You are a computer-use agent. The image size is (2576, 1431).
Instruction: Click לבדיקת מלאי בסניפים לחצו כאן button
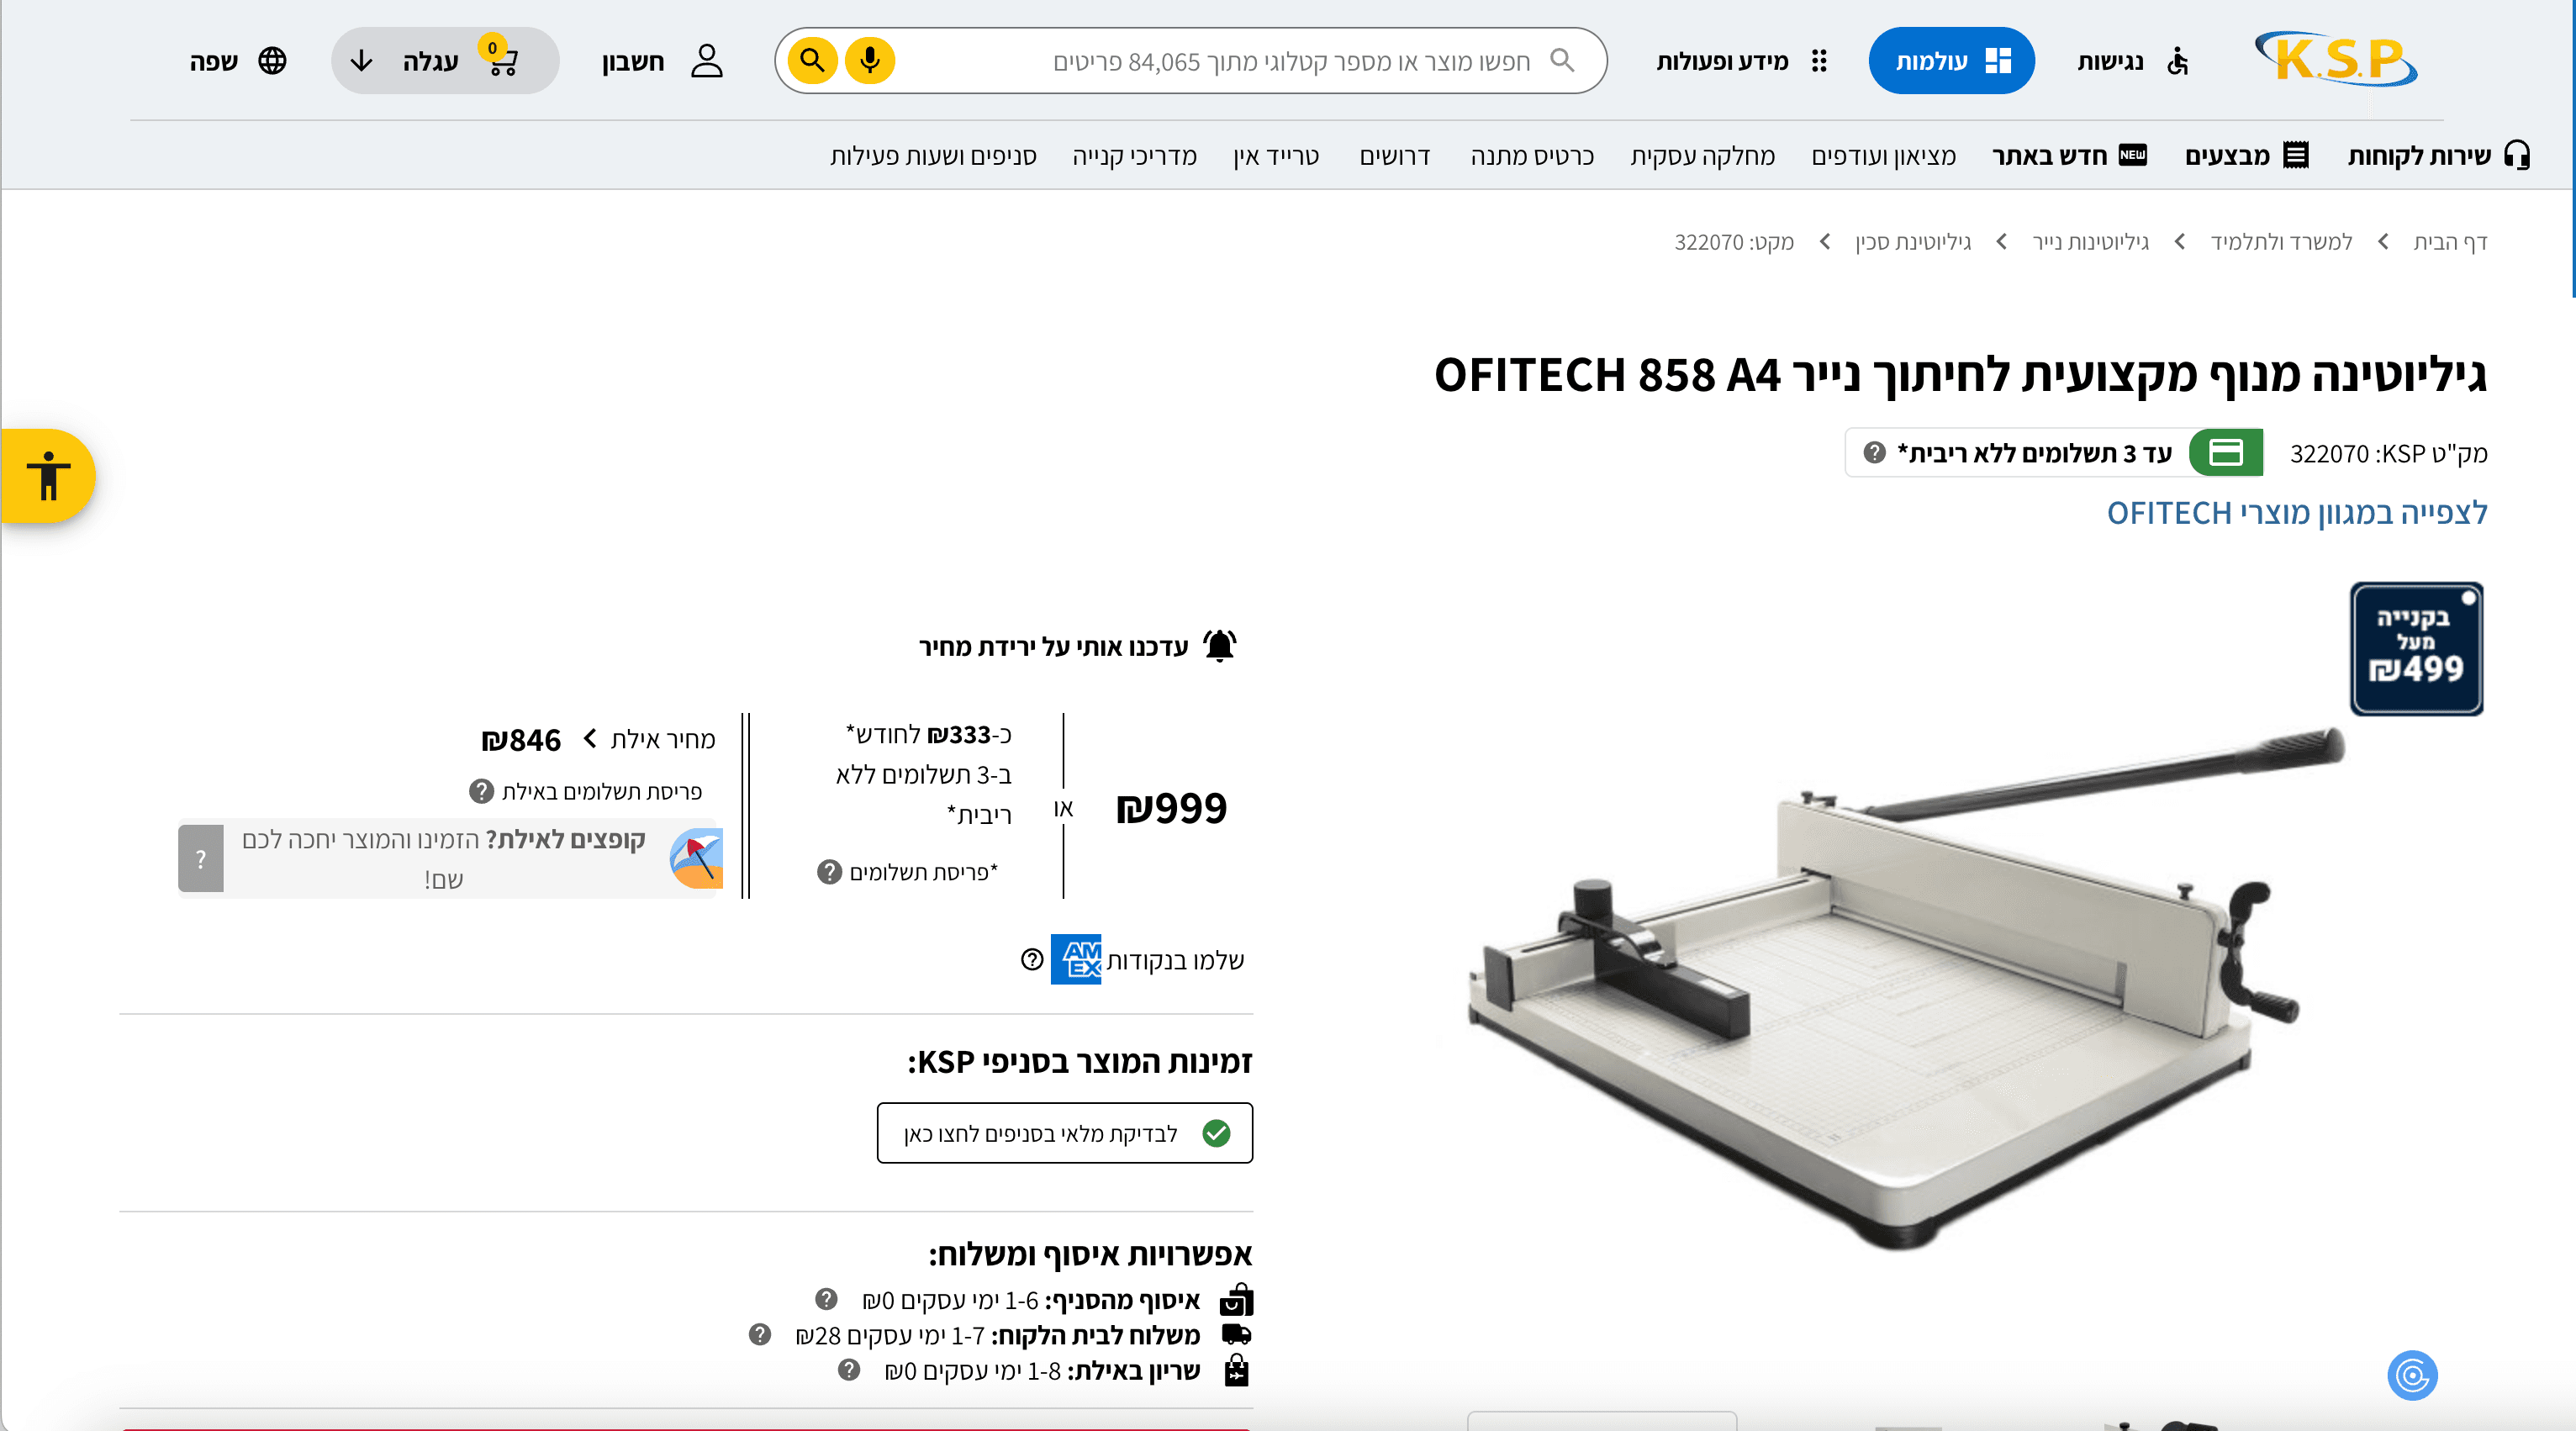click(x=1064, y=1133)
